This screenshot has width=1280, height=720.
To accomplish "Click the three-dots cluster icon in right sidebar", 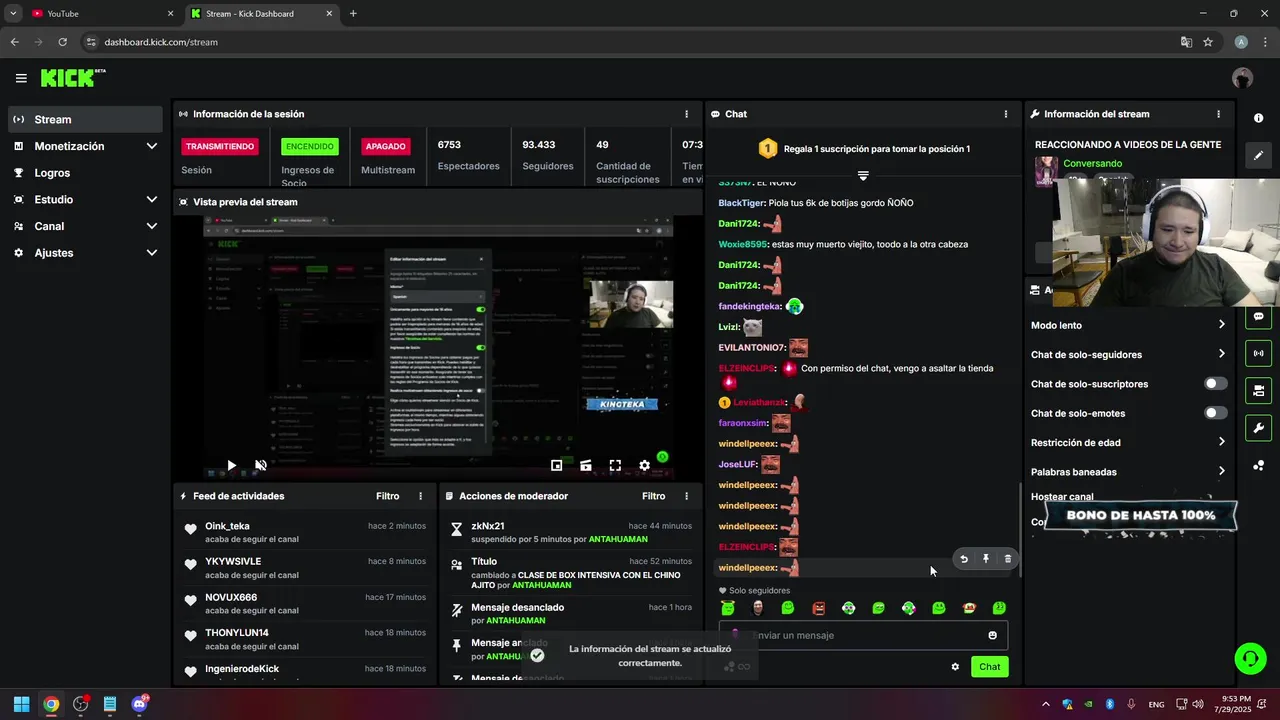I will [1258, 465].
